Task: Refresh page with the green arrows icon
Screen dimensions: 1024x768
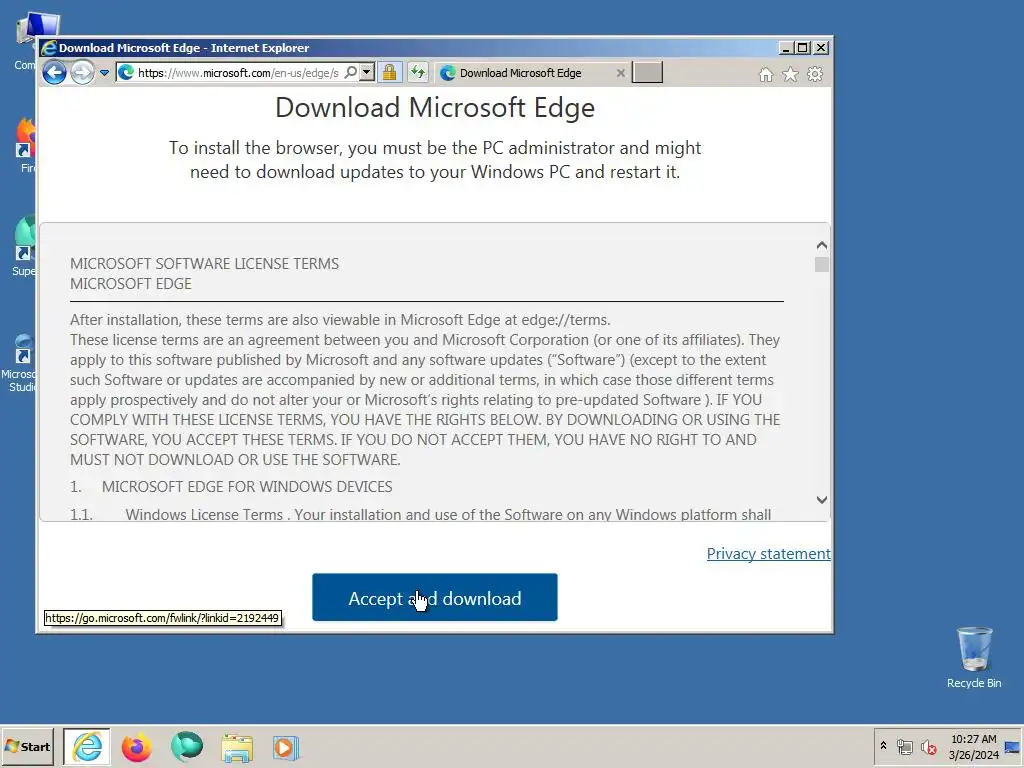Action: pos(418,72)
